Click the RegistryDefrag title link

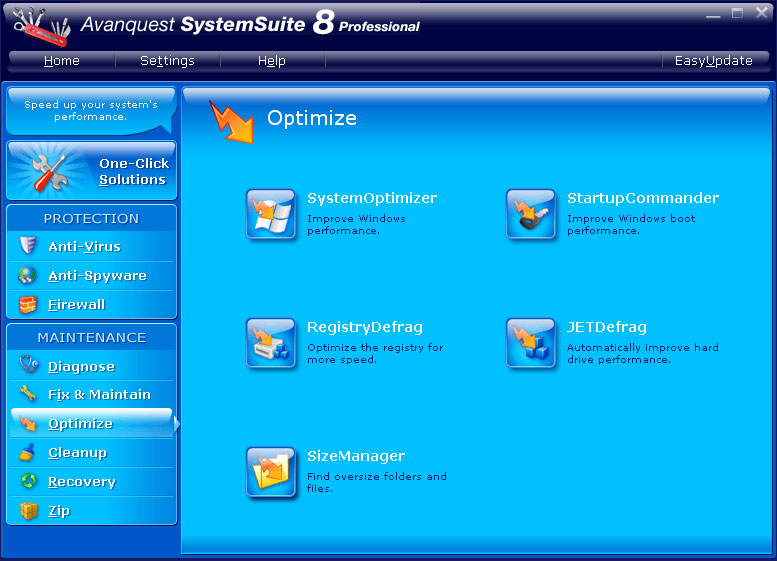pos(365,327)
